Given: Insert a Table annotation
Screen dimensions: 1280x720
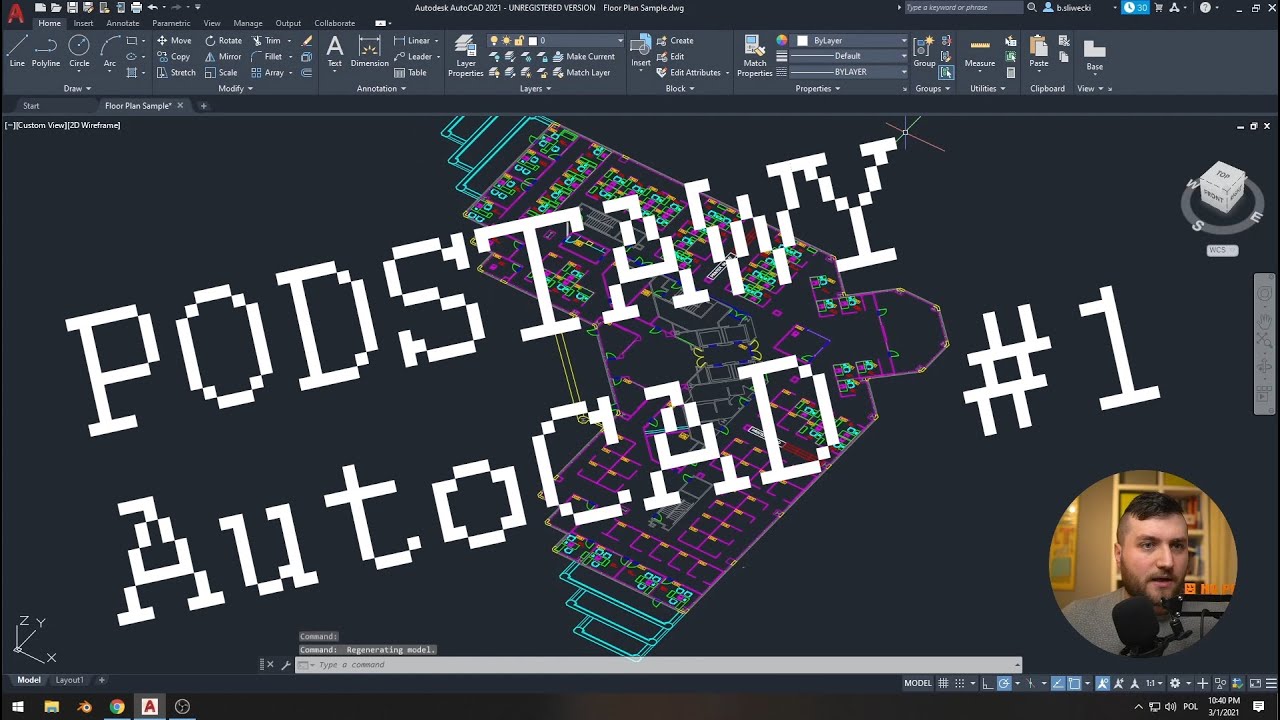Looking at the screenshot, I should click(x=410, y=73).
